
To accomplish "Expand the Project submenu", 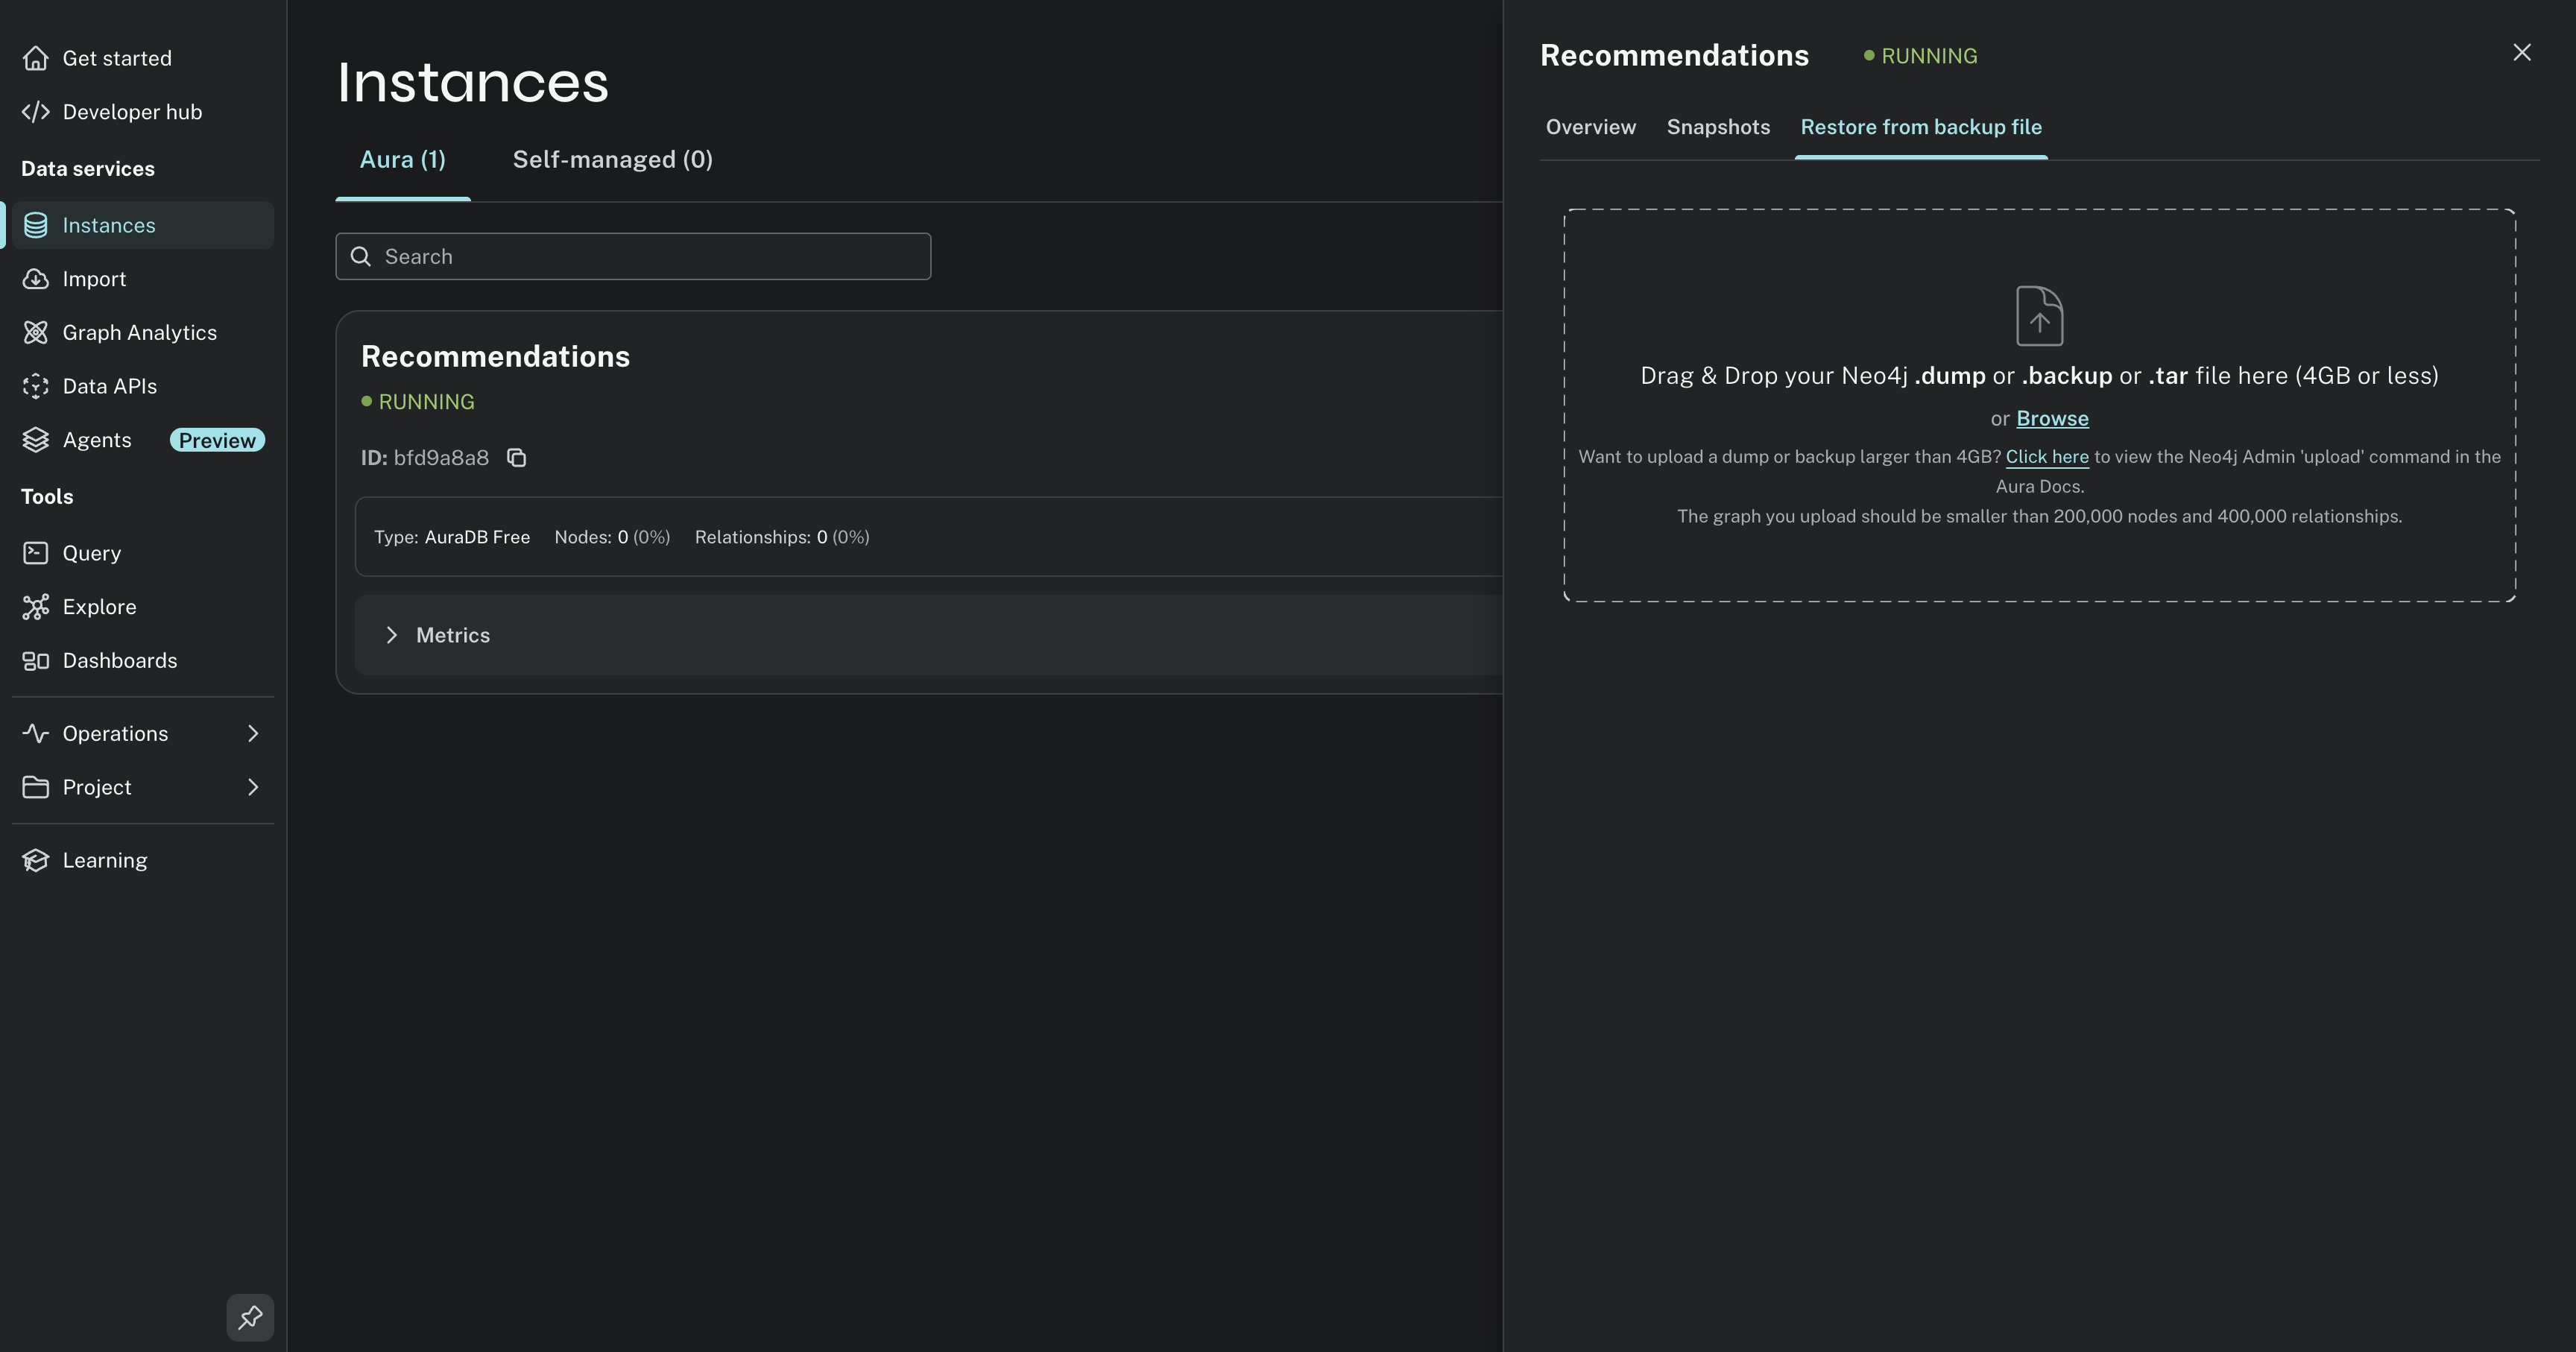I will (251, 787).
